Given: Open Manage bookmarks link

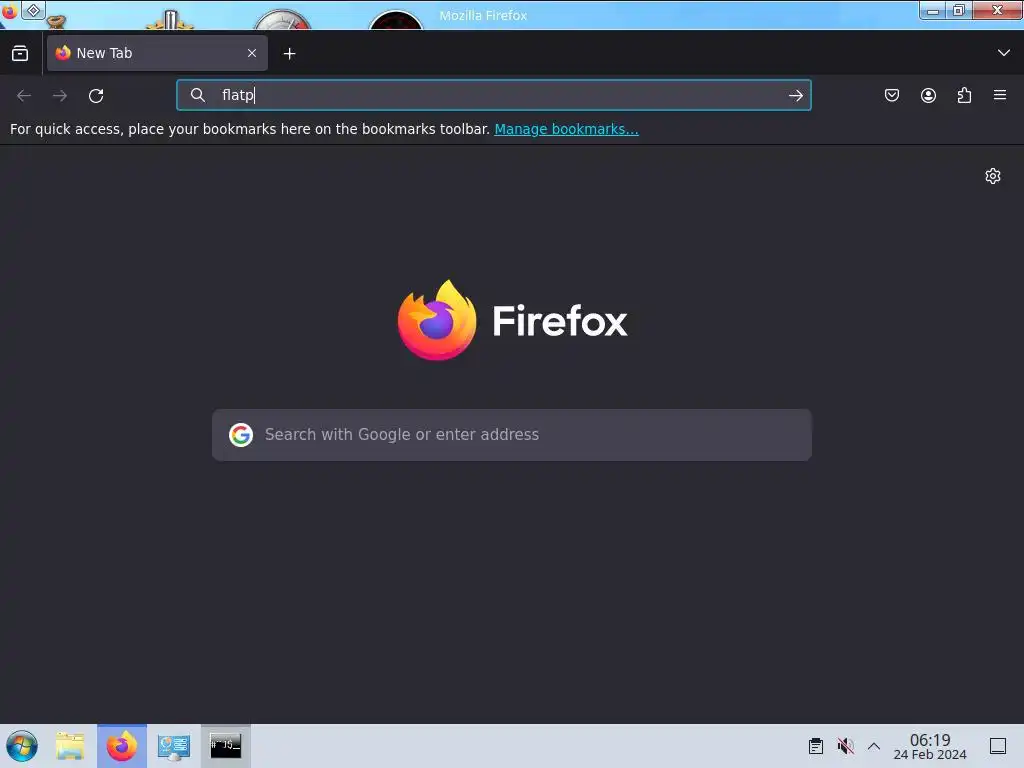Looking at the screenshot, I should click(x=566, y=129).
